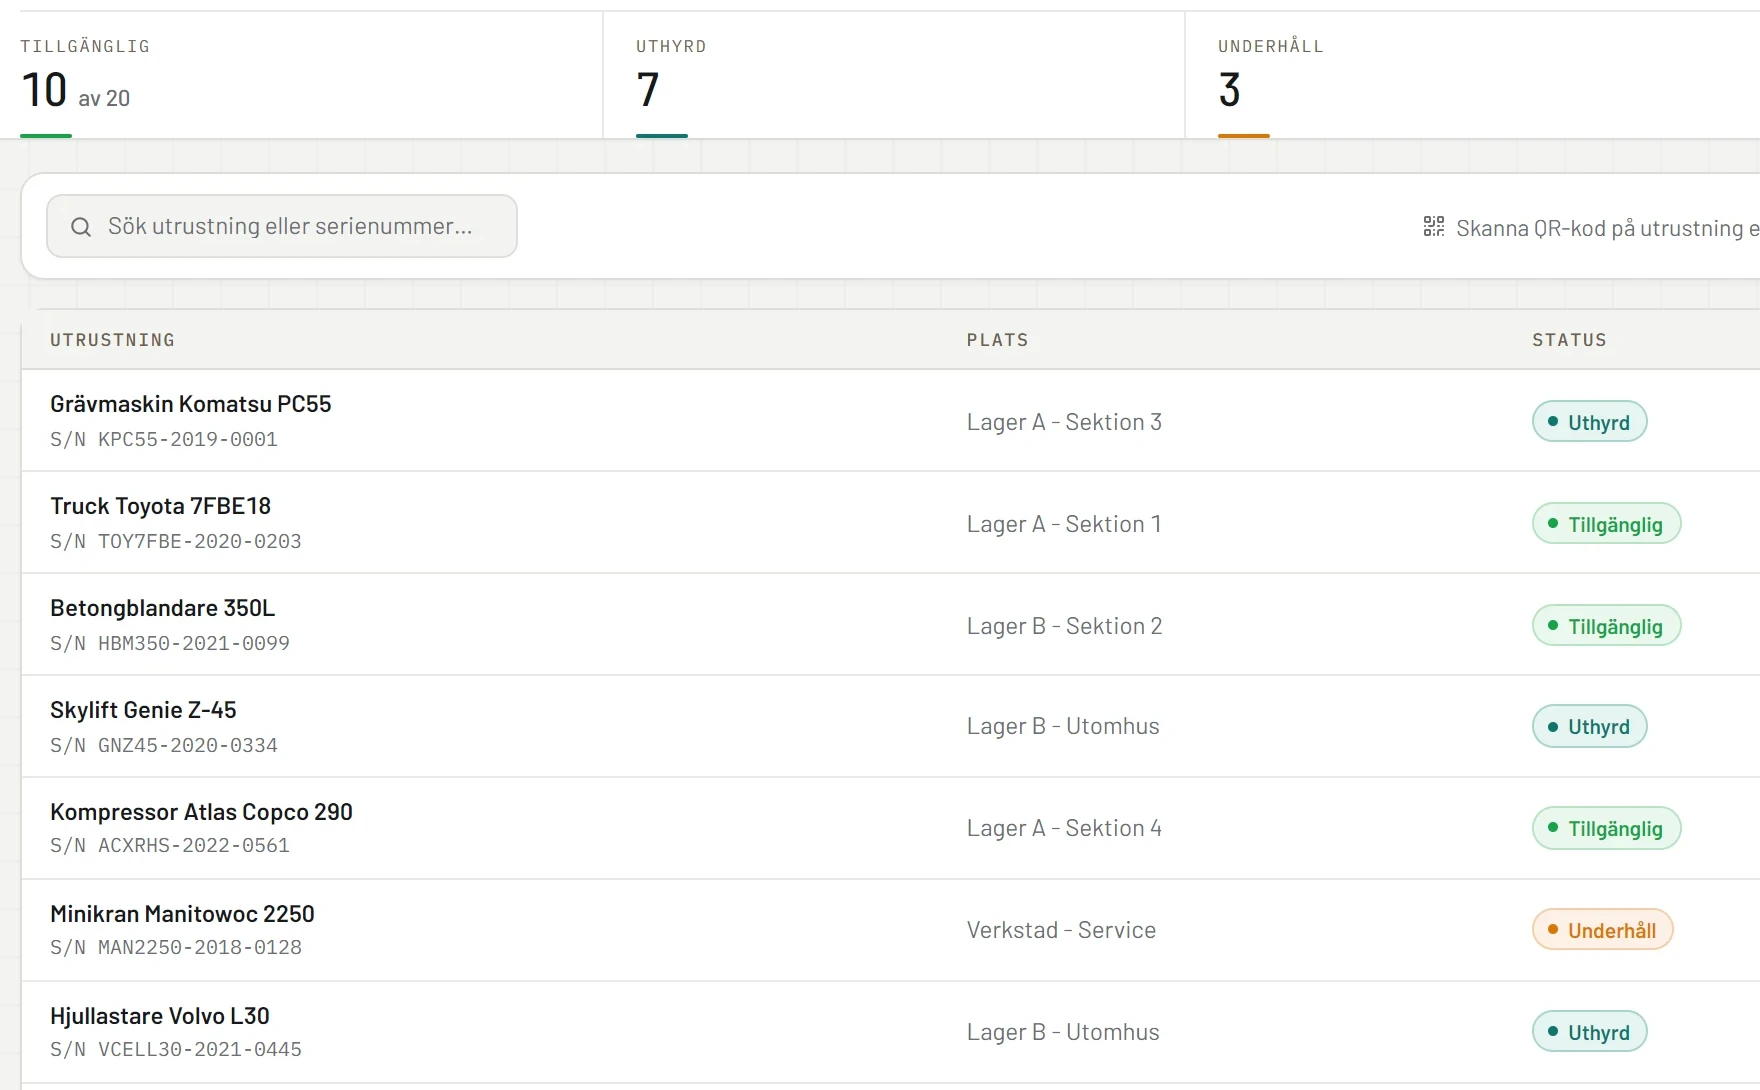Sort by the Status column header

[x=1569, y=340]
